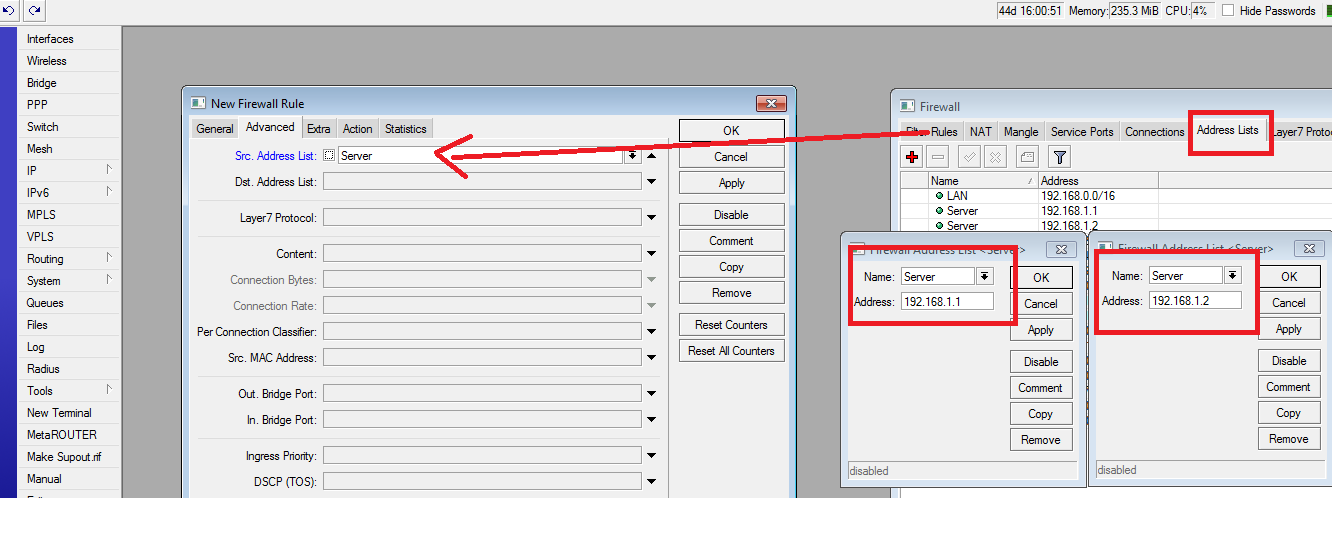The image size is (1332, 533).
Task: Click the Comment icon in Firewall toolbar
Action: coord(1027,157)
